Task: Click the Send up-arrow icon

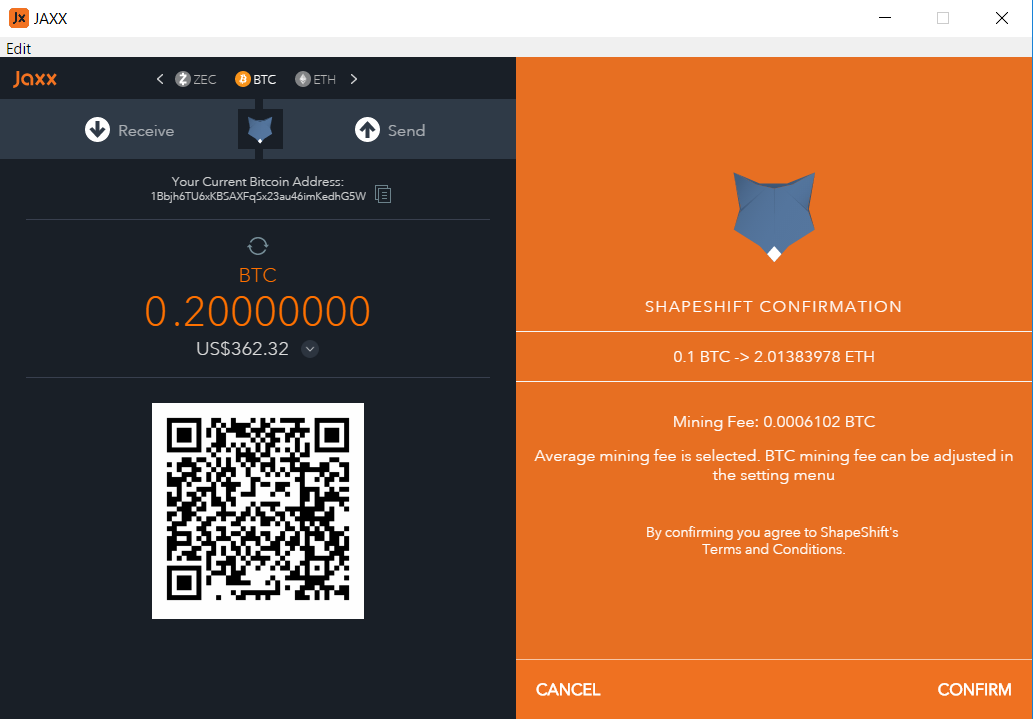Action: [x=368, y=130]
